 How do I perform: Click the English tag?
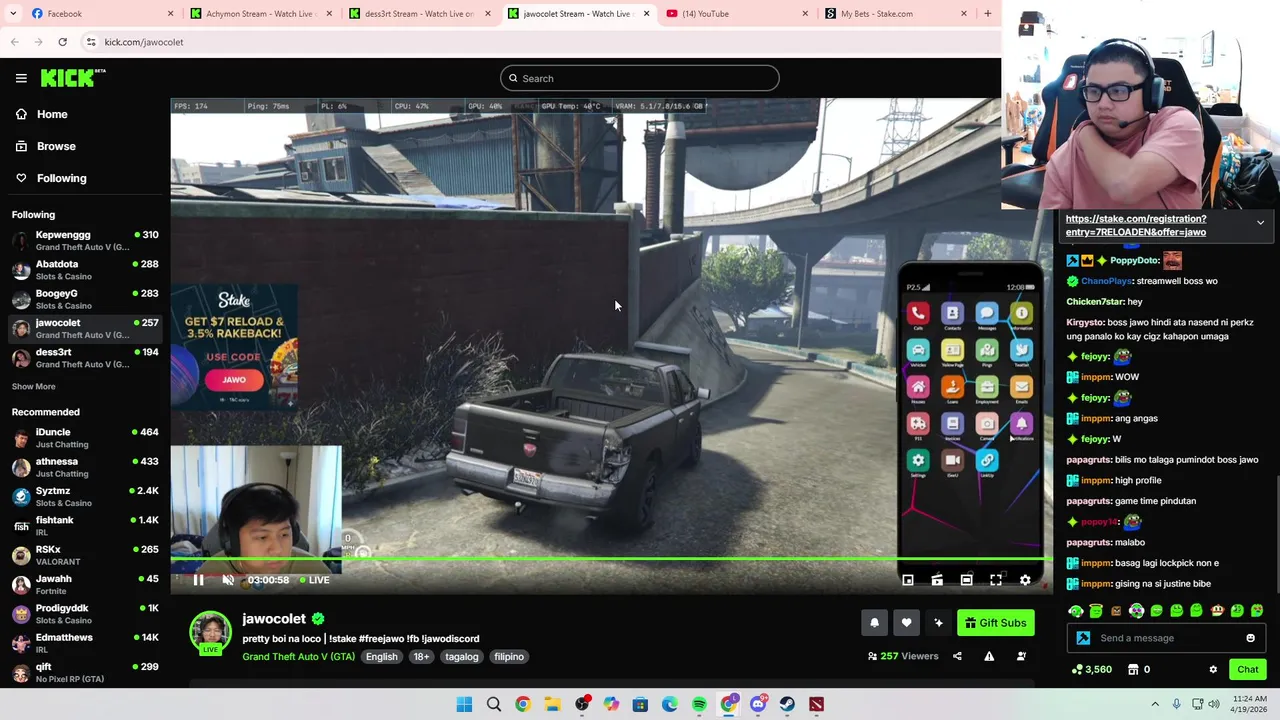click(x=381, y=657)
